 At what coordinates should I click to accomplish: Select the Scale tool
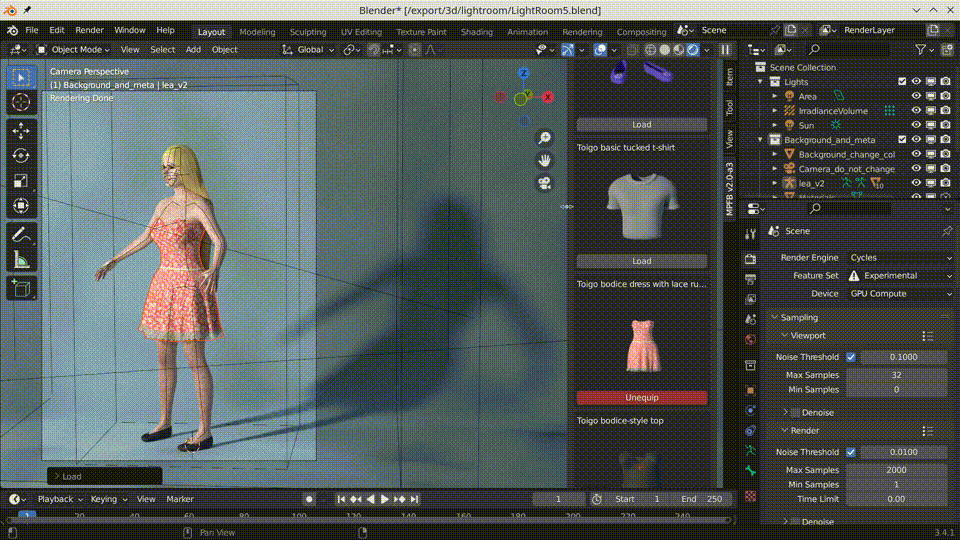click(x=21, y=181)
